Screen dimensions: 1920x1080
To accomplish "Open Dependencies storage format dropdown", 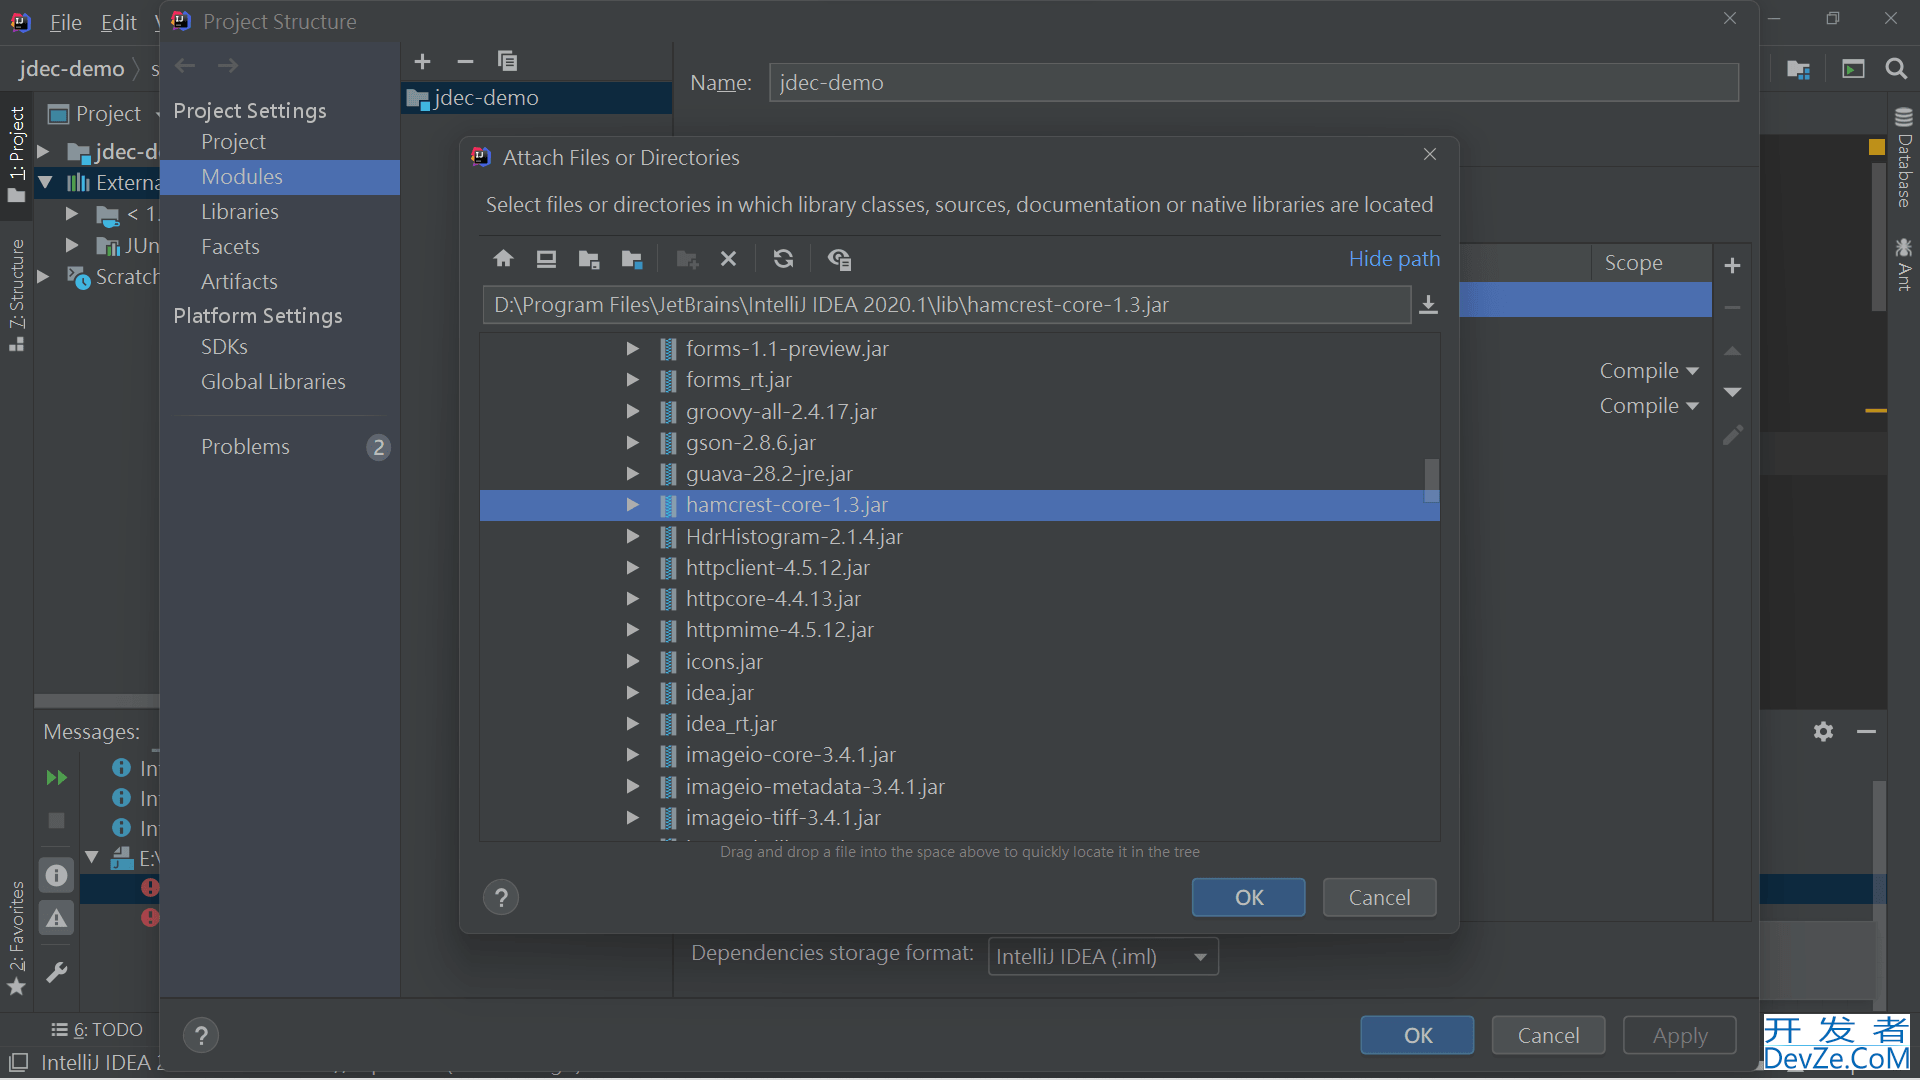I will click(1103, 956).
